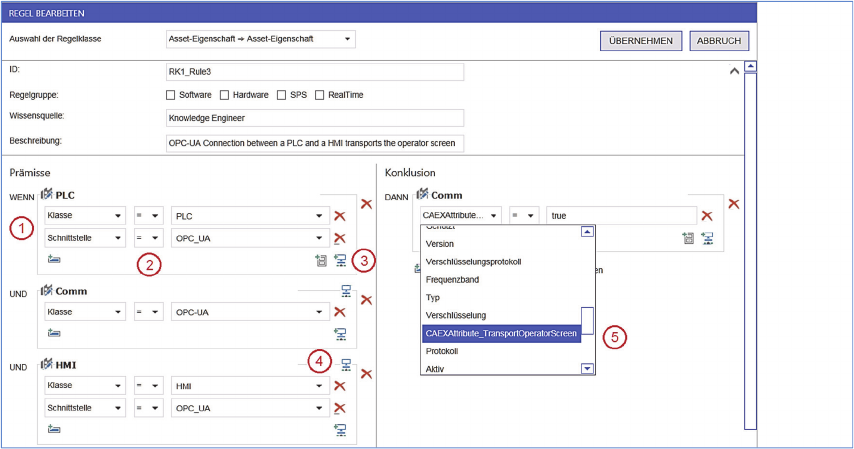Screen dimensions: 854x449
Task: Check the Hardware rule group option
Action: point(224,95)
